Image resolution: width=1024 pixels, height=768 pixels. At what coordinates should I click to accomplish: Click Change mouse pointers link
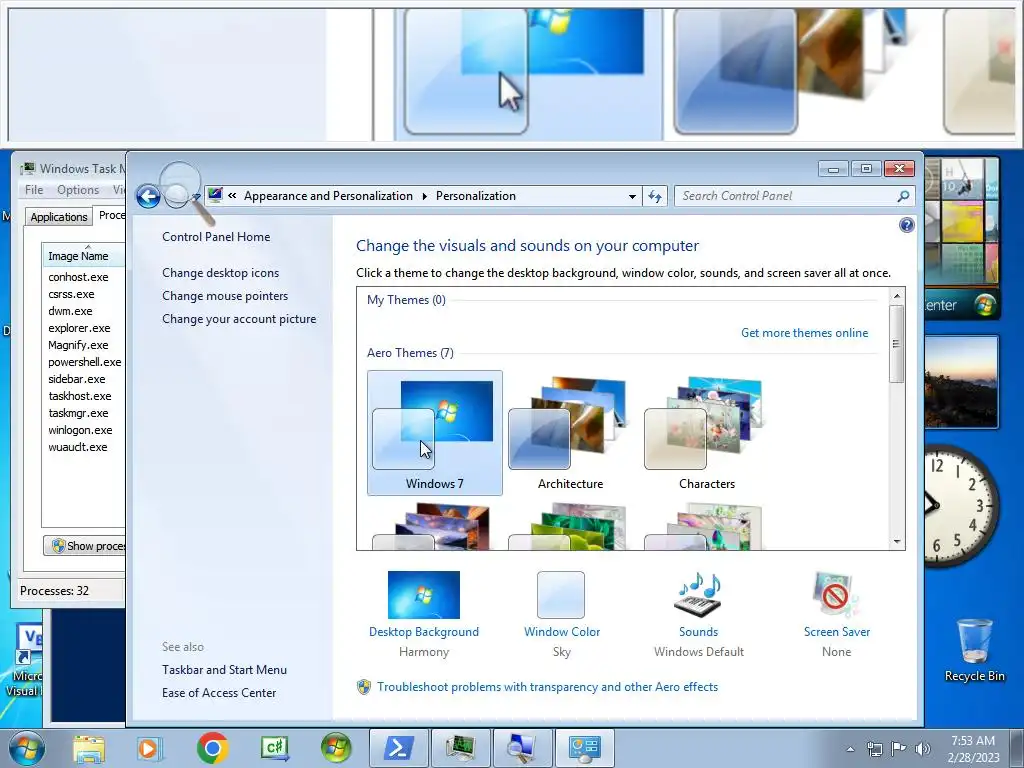(x=225, y=296)
